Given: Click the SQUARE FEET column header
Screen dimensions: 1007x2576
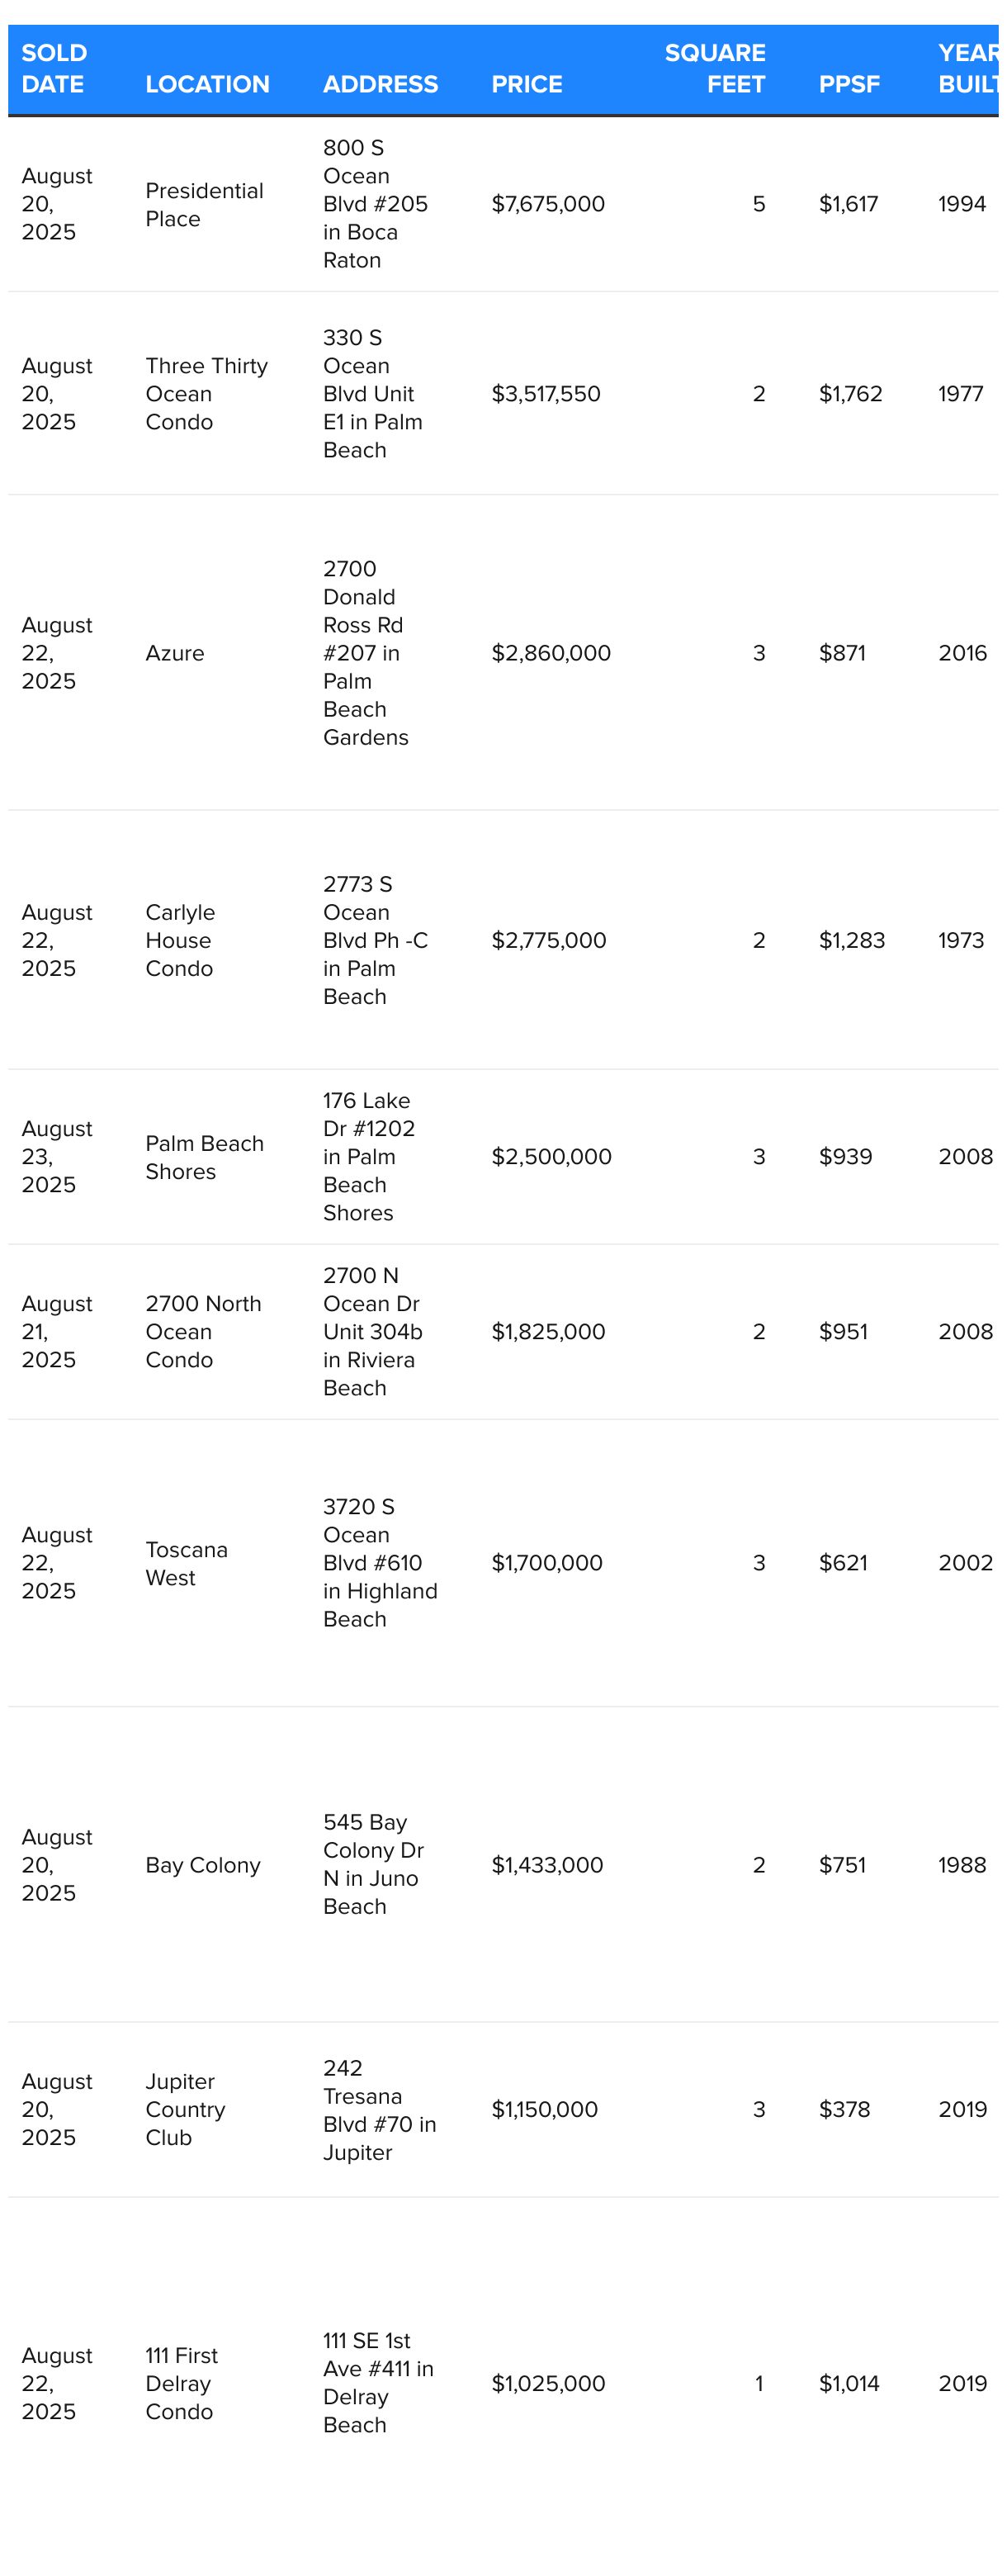Looking at the screenshot, I should tap(715, 68).
